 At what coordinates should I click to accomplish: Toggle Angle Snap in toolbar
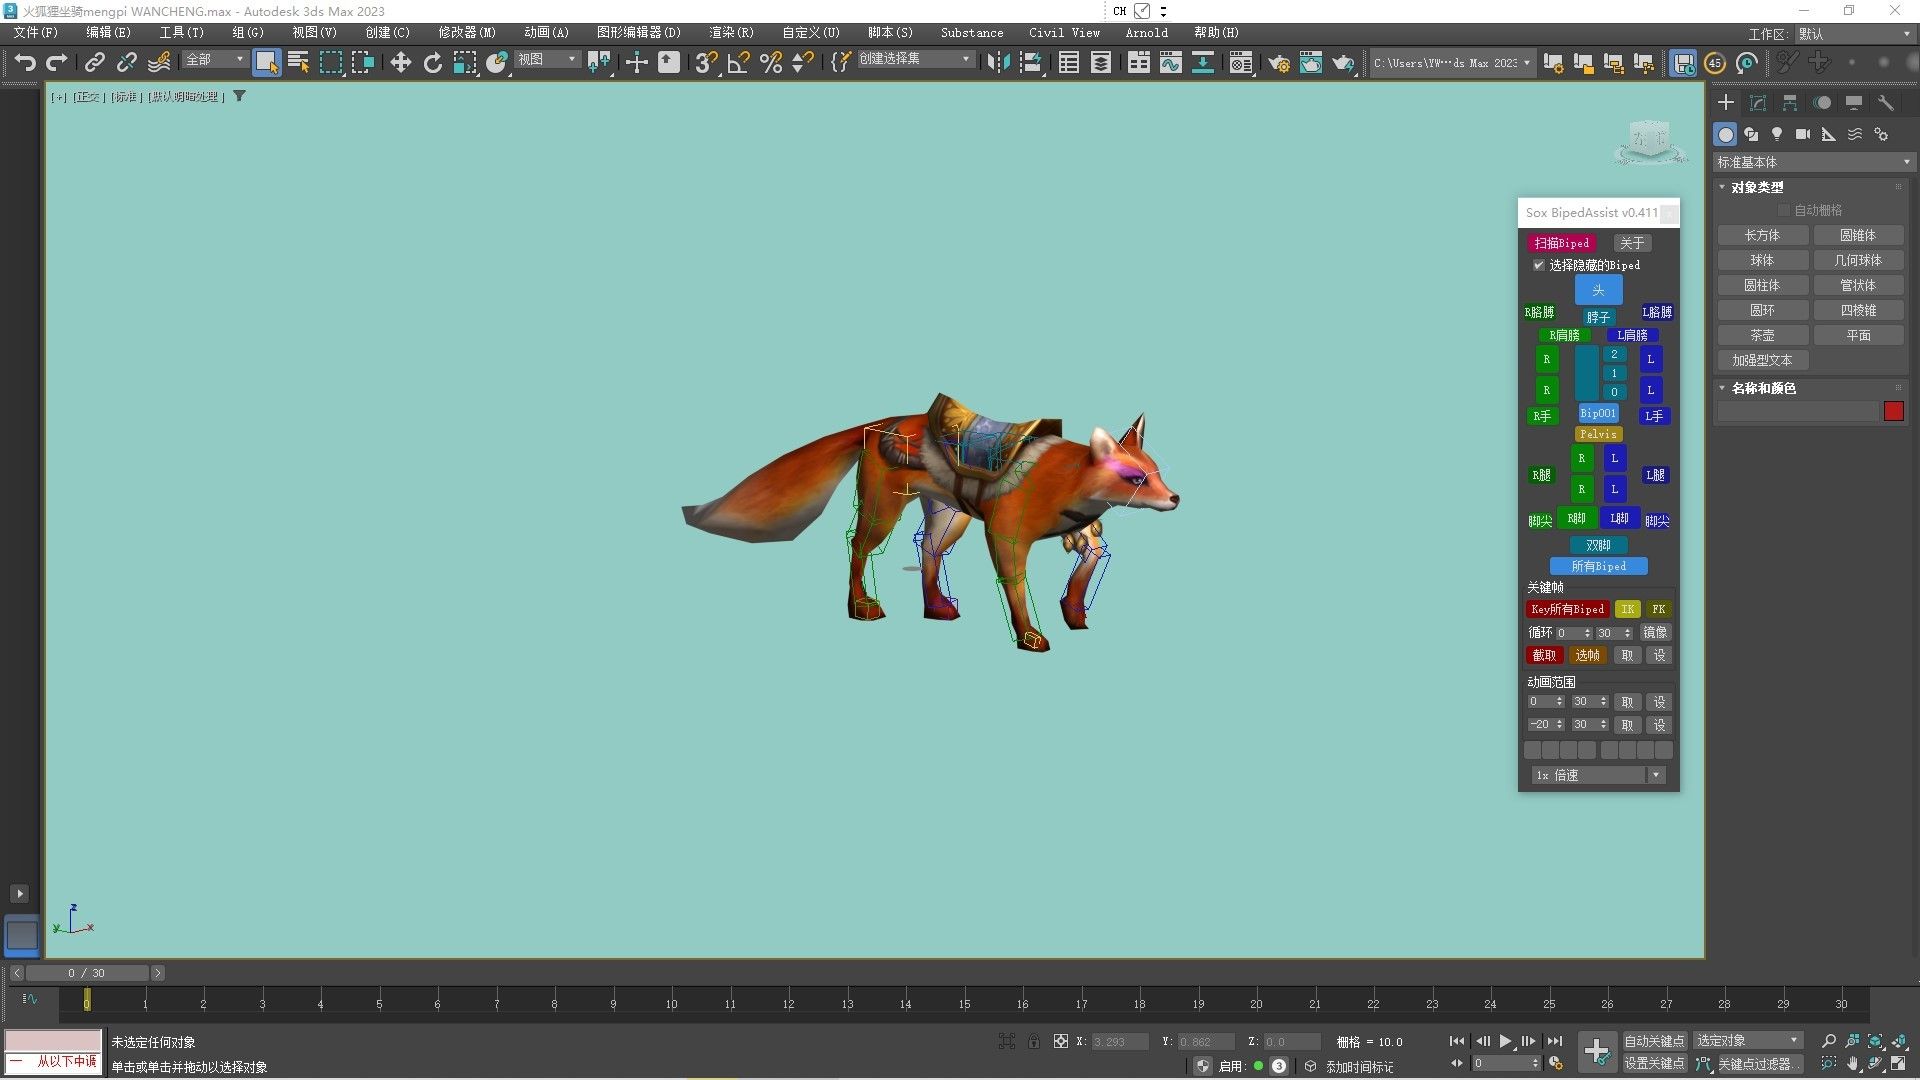point(738,62)
